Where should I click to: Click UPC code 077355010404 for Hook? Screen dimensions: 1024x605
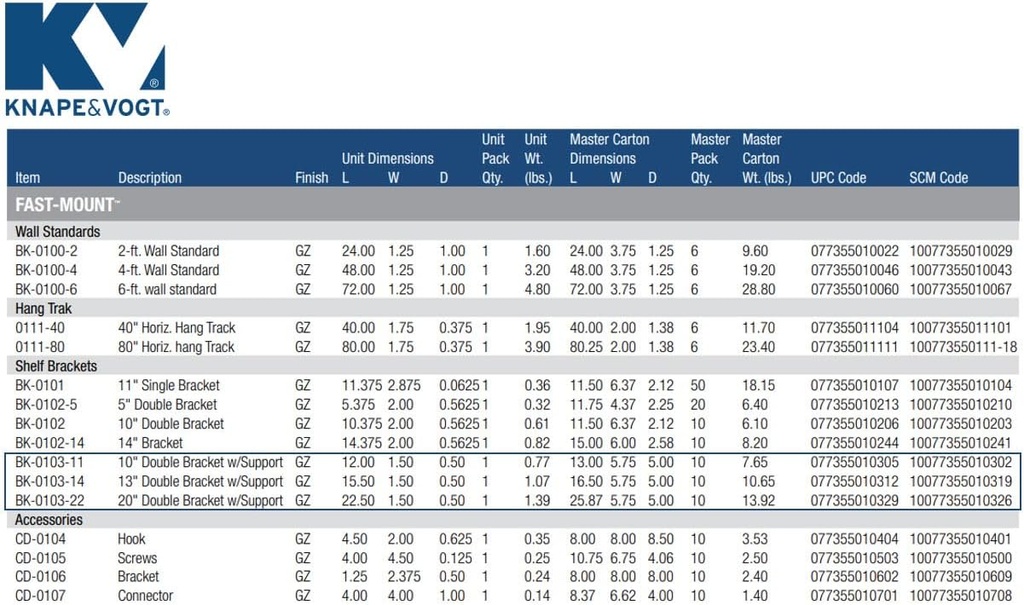(854, 539)
